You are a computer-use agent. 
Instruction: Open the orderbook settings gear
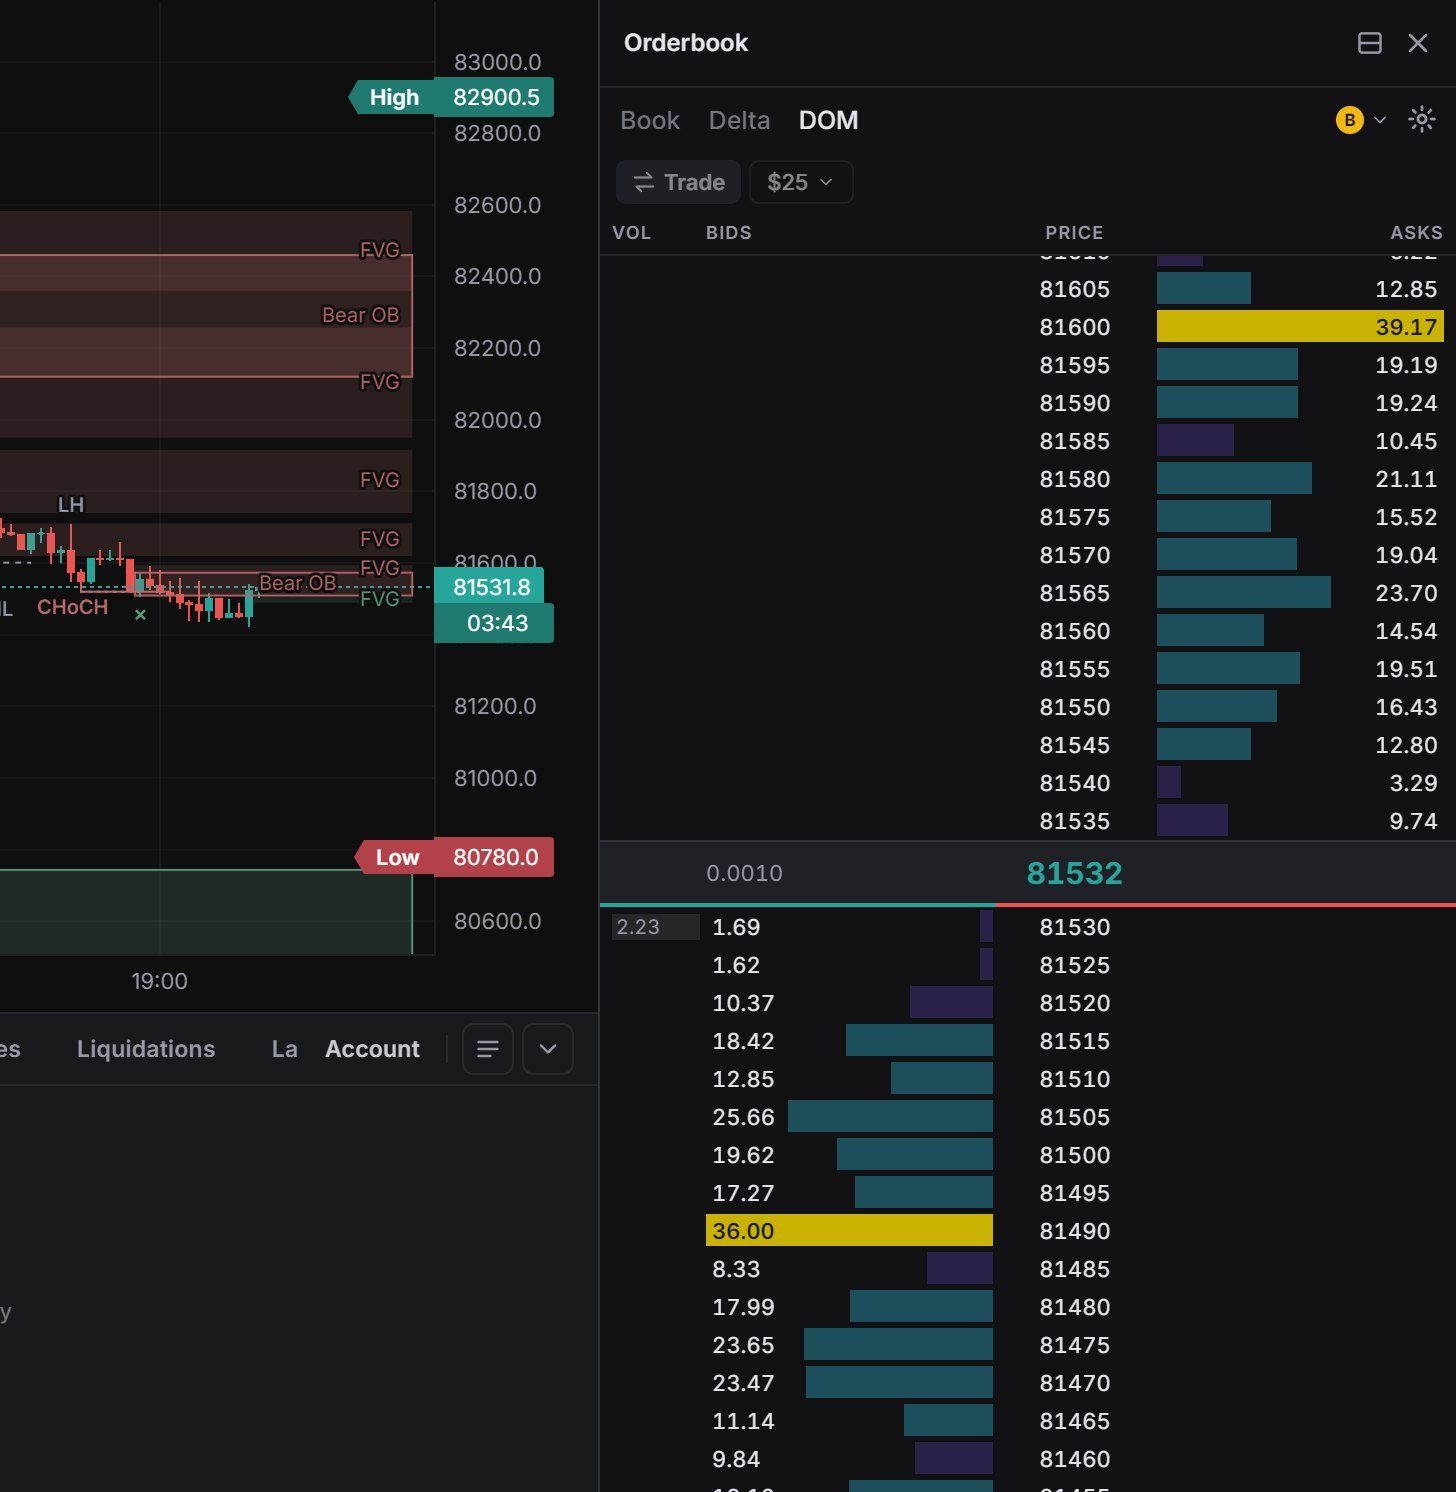pyautogui.click(x=1421, y=120)
